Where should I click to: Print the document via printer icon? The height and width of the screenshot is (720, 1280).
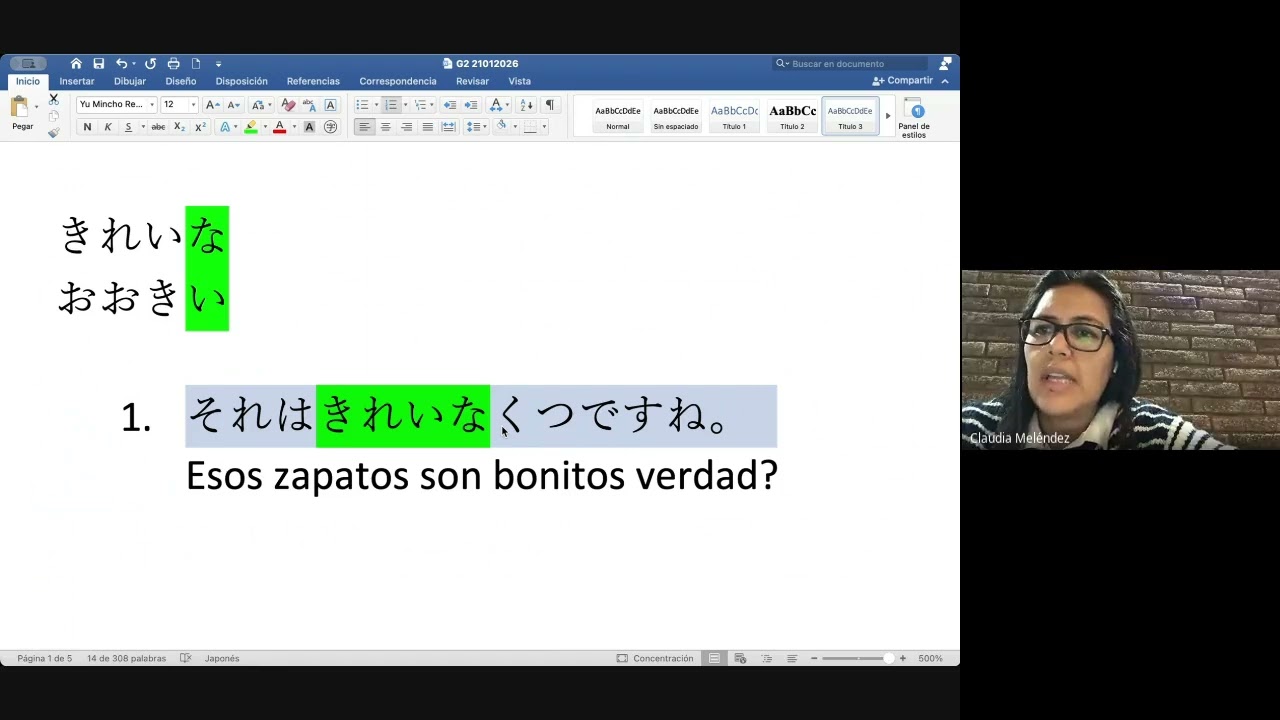pyautogui.click(x=173, y=63)
